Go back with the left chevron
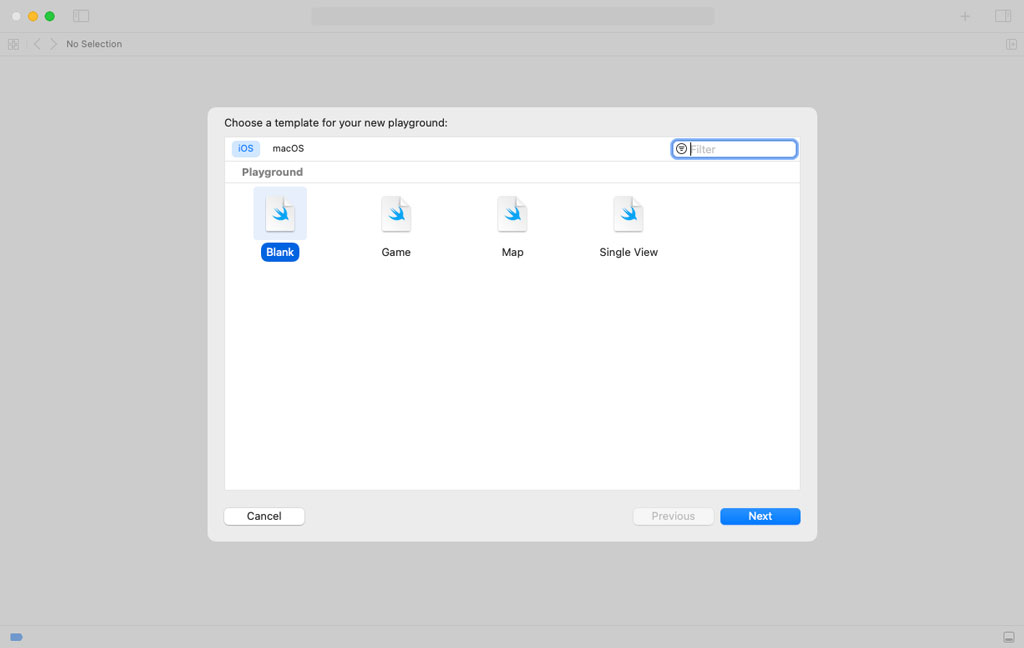This screenshot has height=648, width=1024. (37, 44)
